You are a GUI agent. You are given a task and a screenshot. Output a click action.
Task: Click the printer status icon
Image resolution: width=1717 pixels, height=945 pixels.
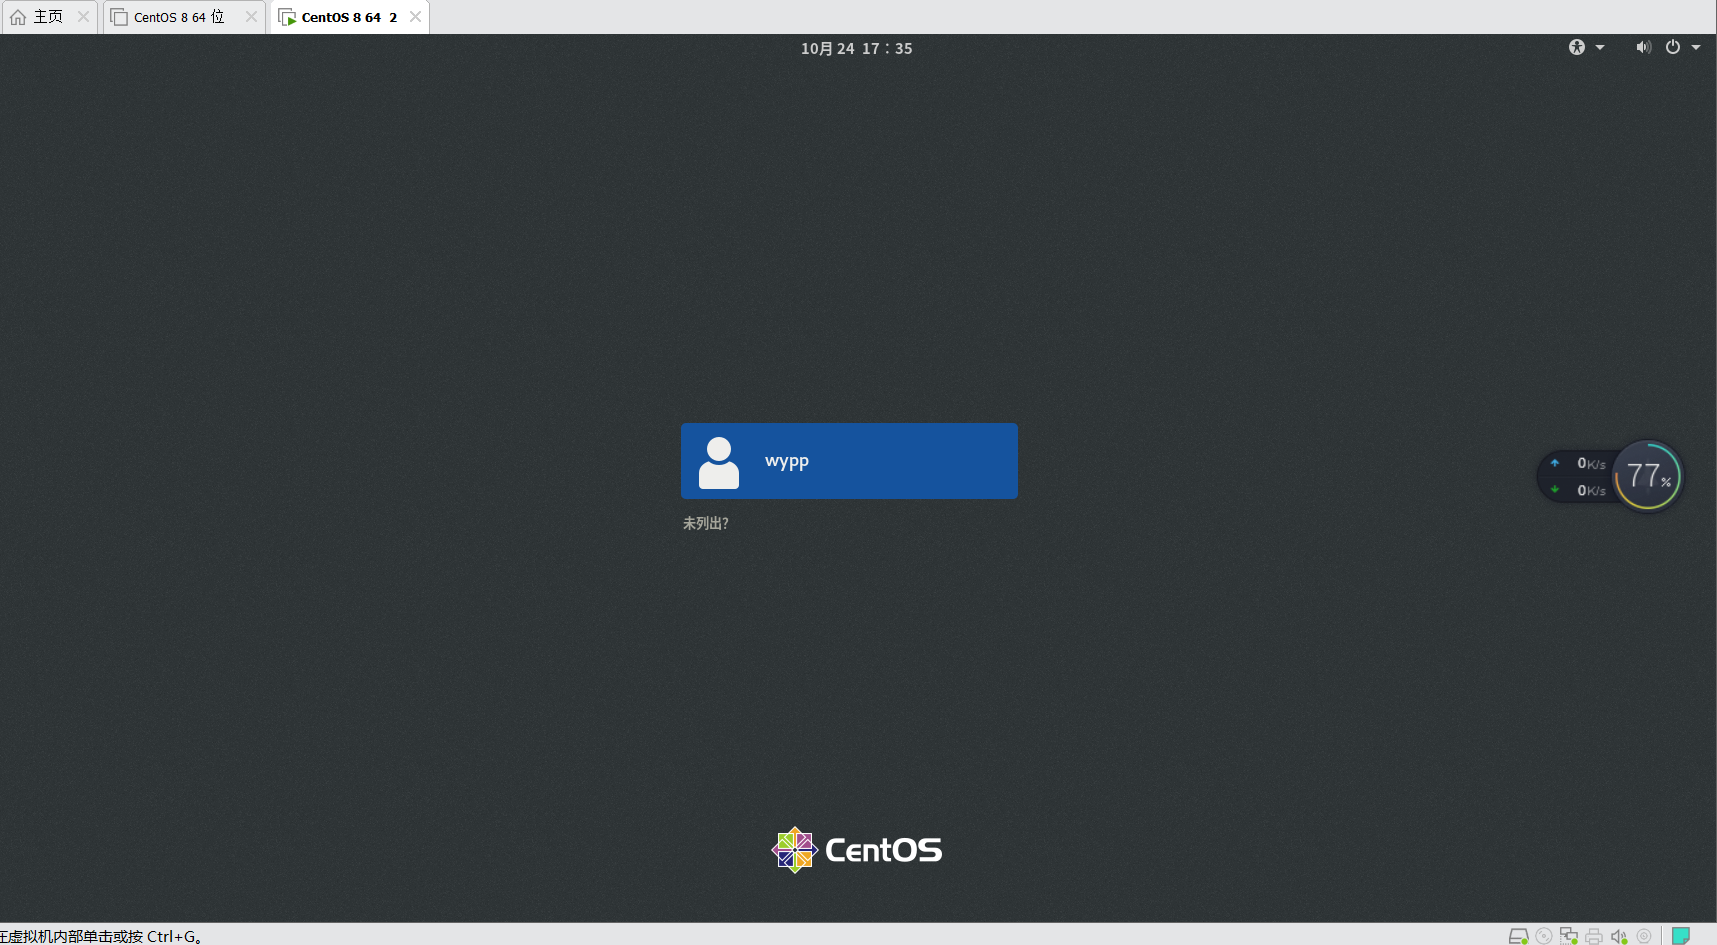pyautogui.click(x=1594, y=936)
